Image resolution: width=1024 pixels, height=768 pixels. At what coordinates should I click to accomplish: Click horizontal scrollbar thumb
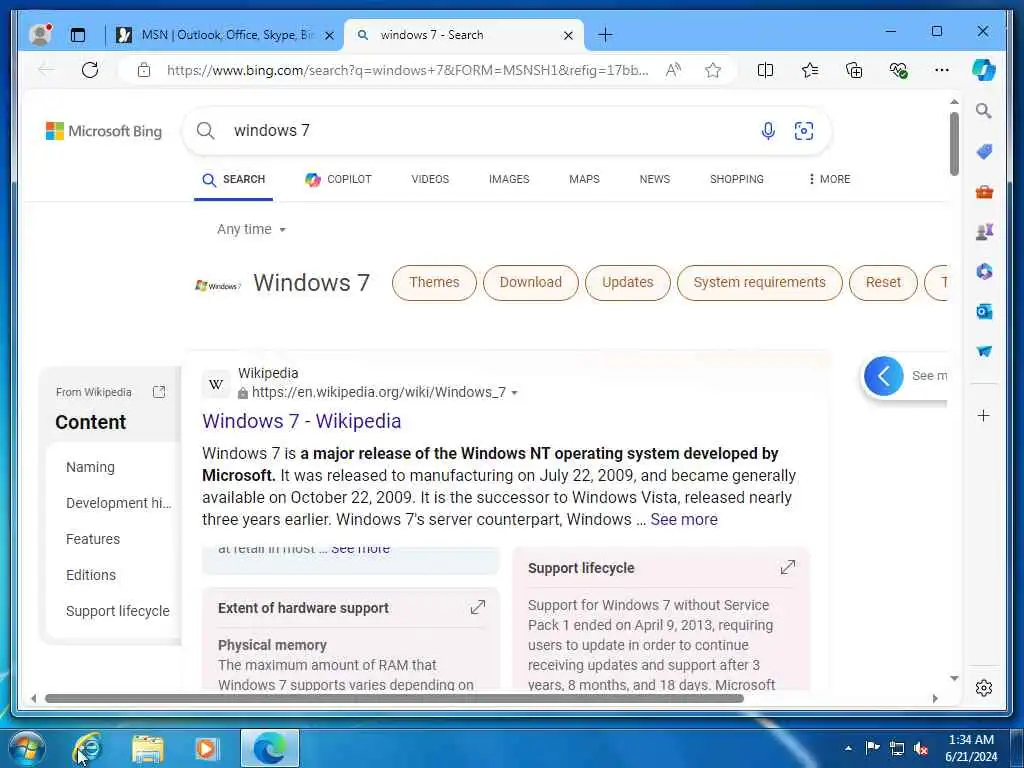(394, 698)
